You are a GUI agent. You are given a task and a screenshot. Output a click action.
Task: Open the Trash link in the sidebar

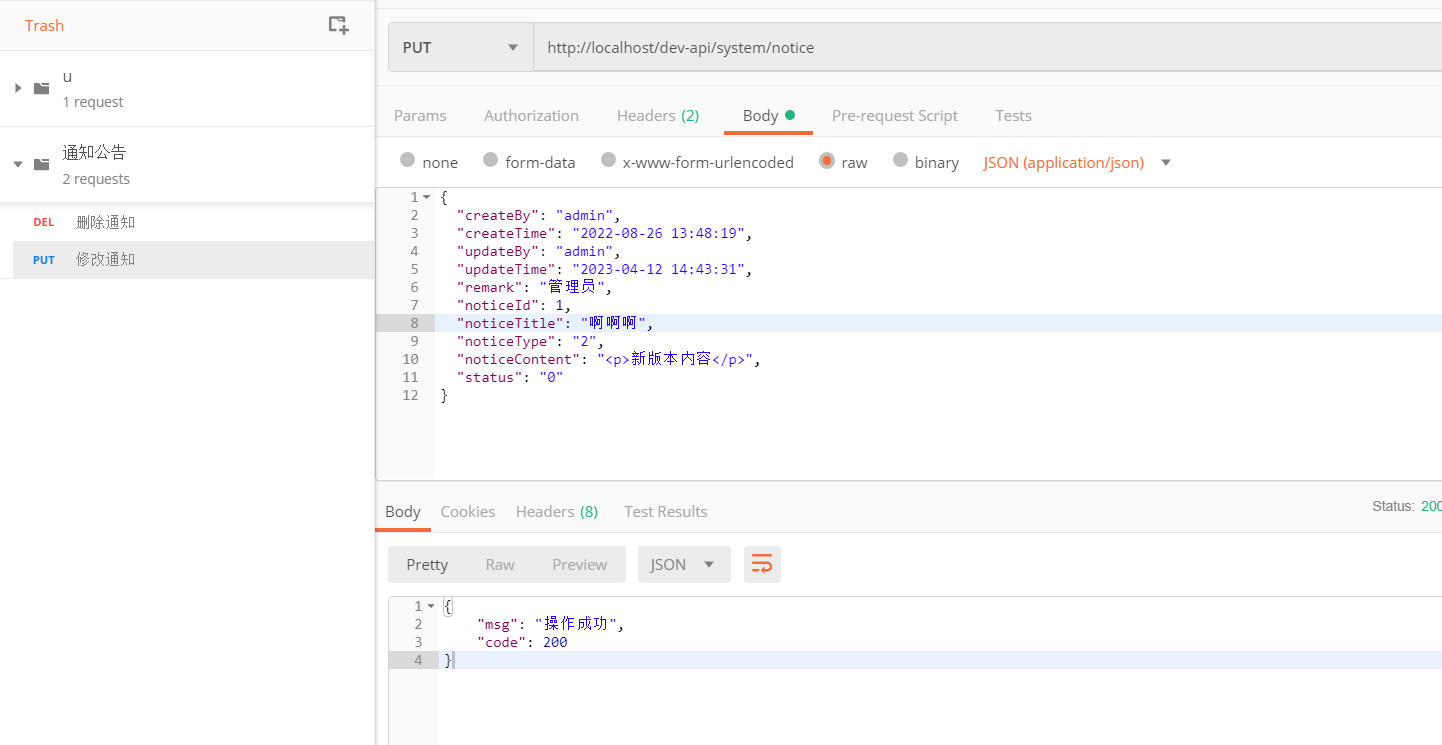(x=44, y=26)
